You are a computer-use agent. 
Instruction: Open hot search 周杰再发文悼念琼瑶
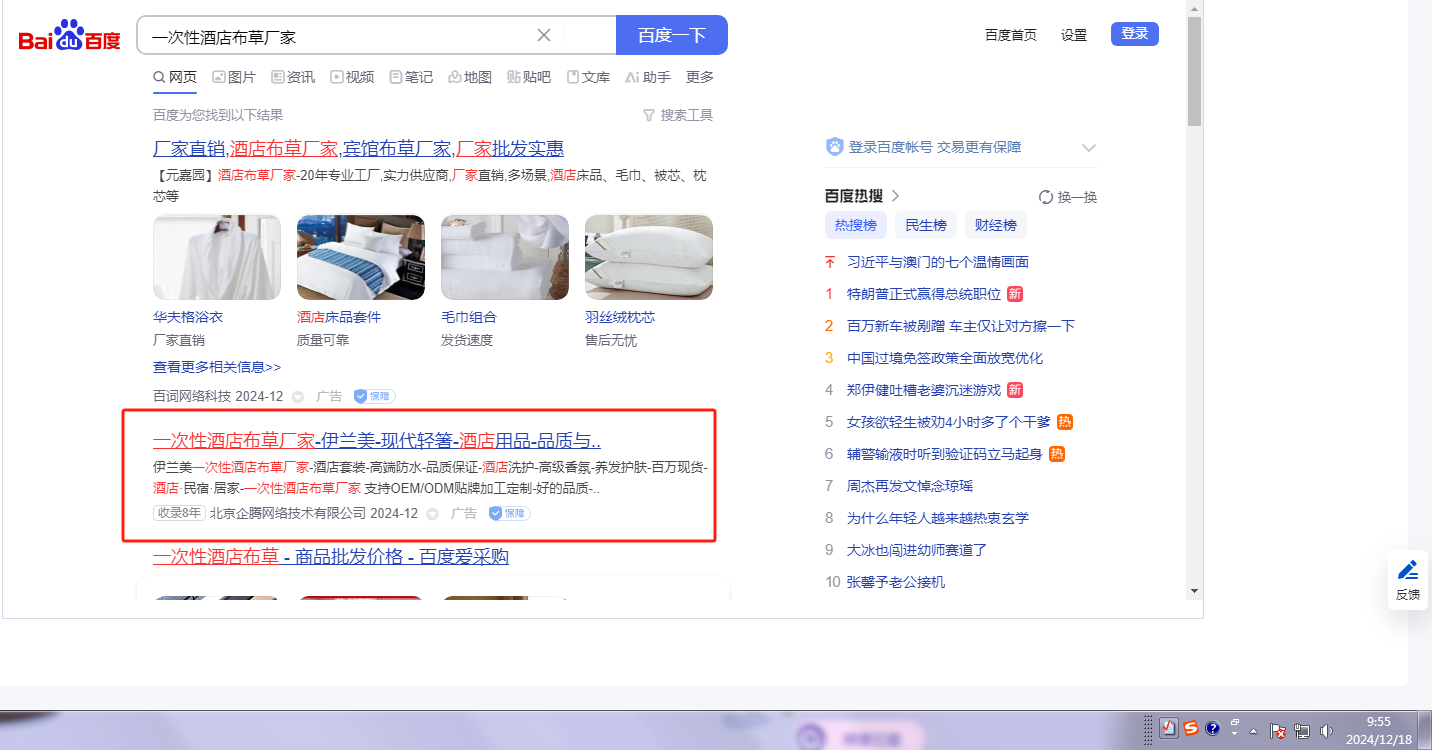(x=910, y=486)
